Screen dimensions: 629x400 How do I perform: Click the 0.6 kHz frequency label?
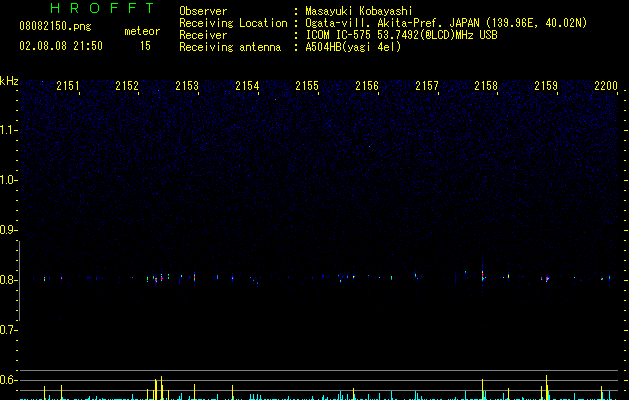click(x=8, y=380)
